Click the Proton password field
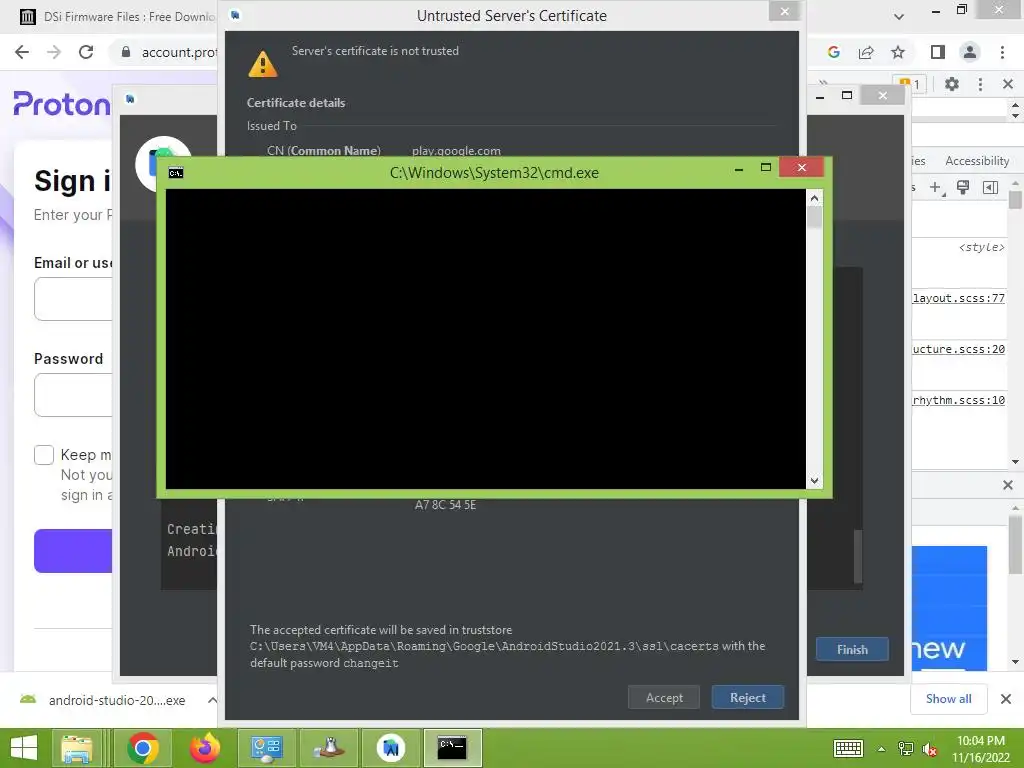The height and width of the screenshot is (768, 1024). click(73, 394)
